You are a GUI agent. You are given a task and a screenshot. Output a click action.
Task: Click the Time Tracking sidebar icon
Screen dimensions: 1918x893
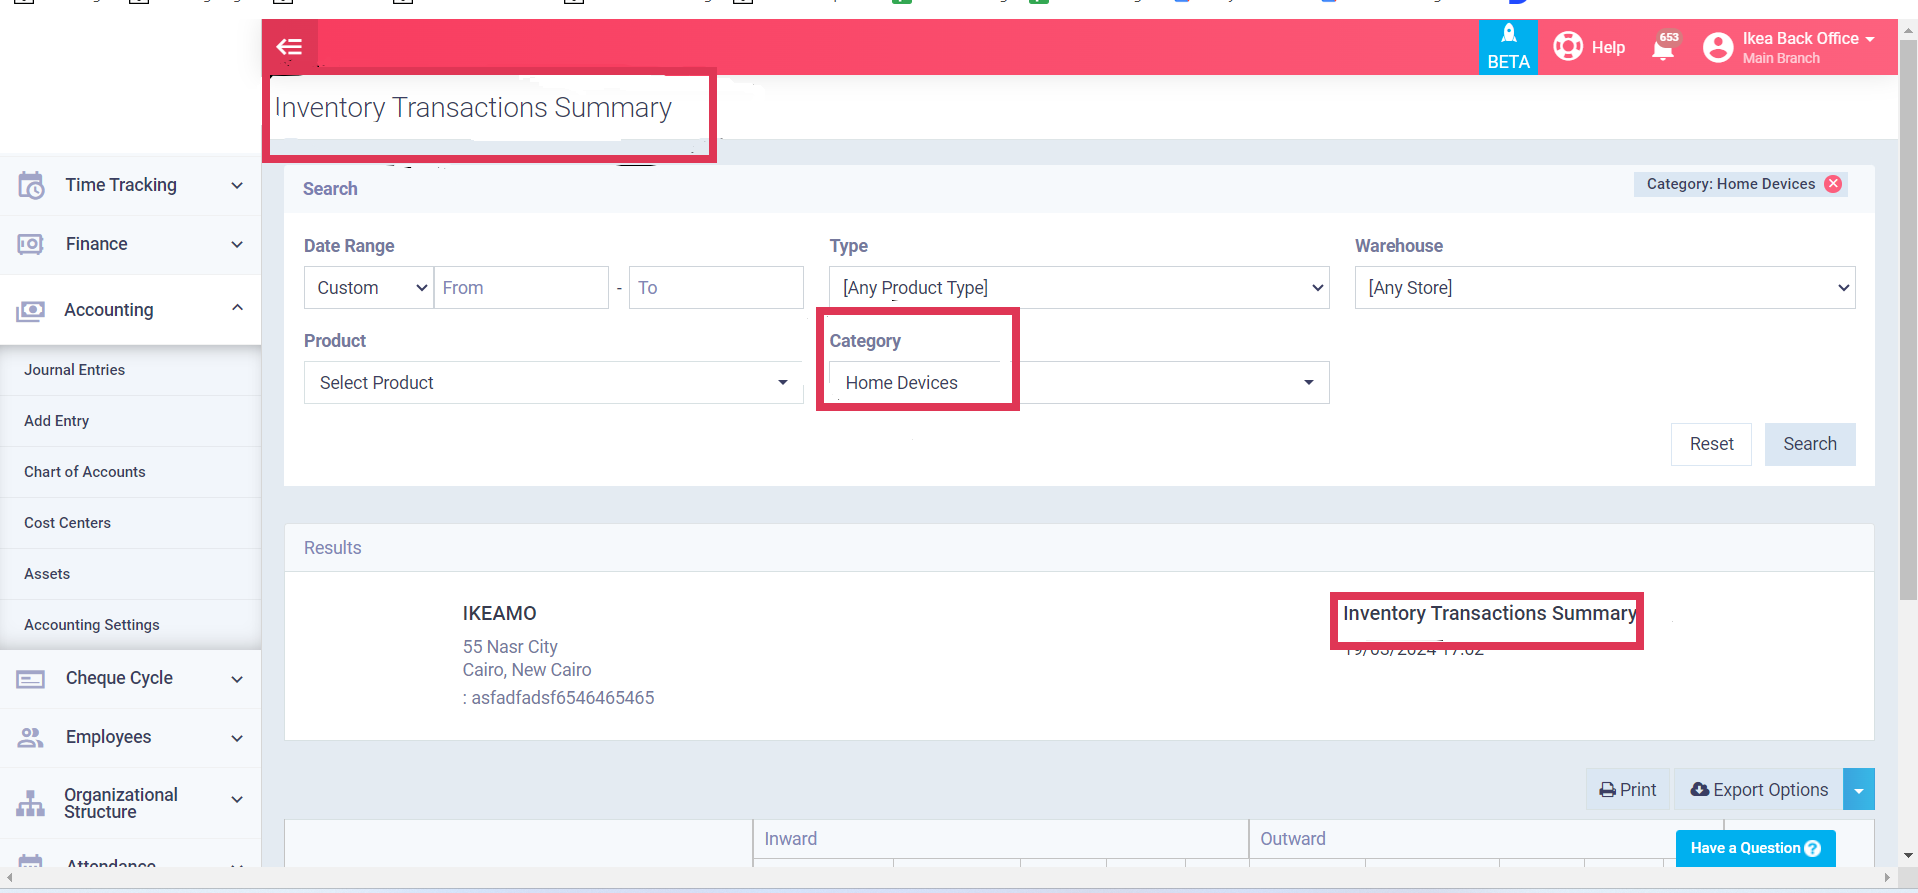(x=31, y=185)
